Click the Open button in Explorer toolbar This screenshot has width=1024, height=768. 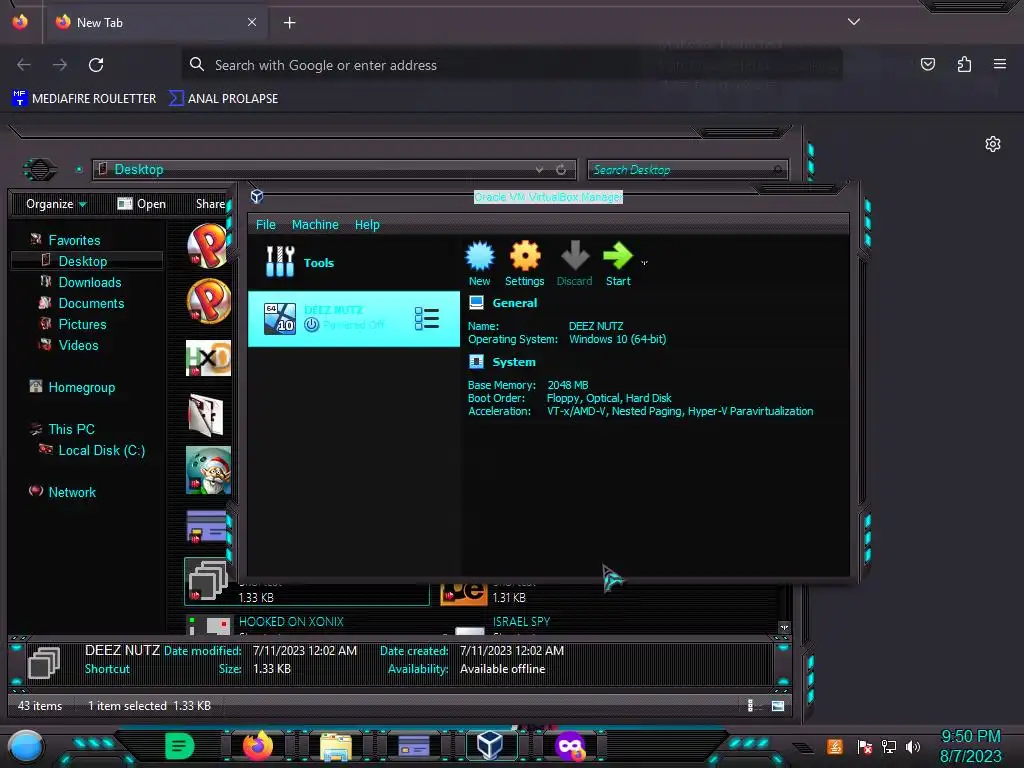(x=141, y=204)
